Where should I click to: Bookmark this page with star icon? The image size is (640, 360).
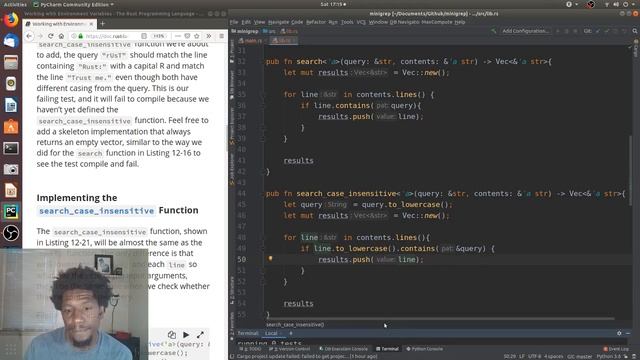197,36
